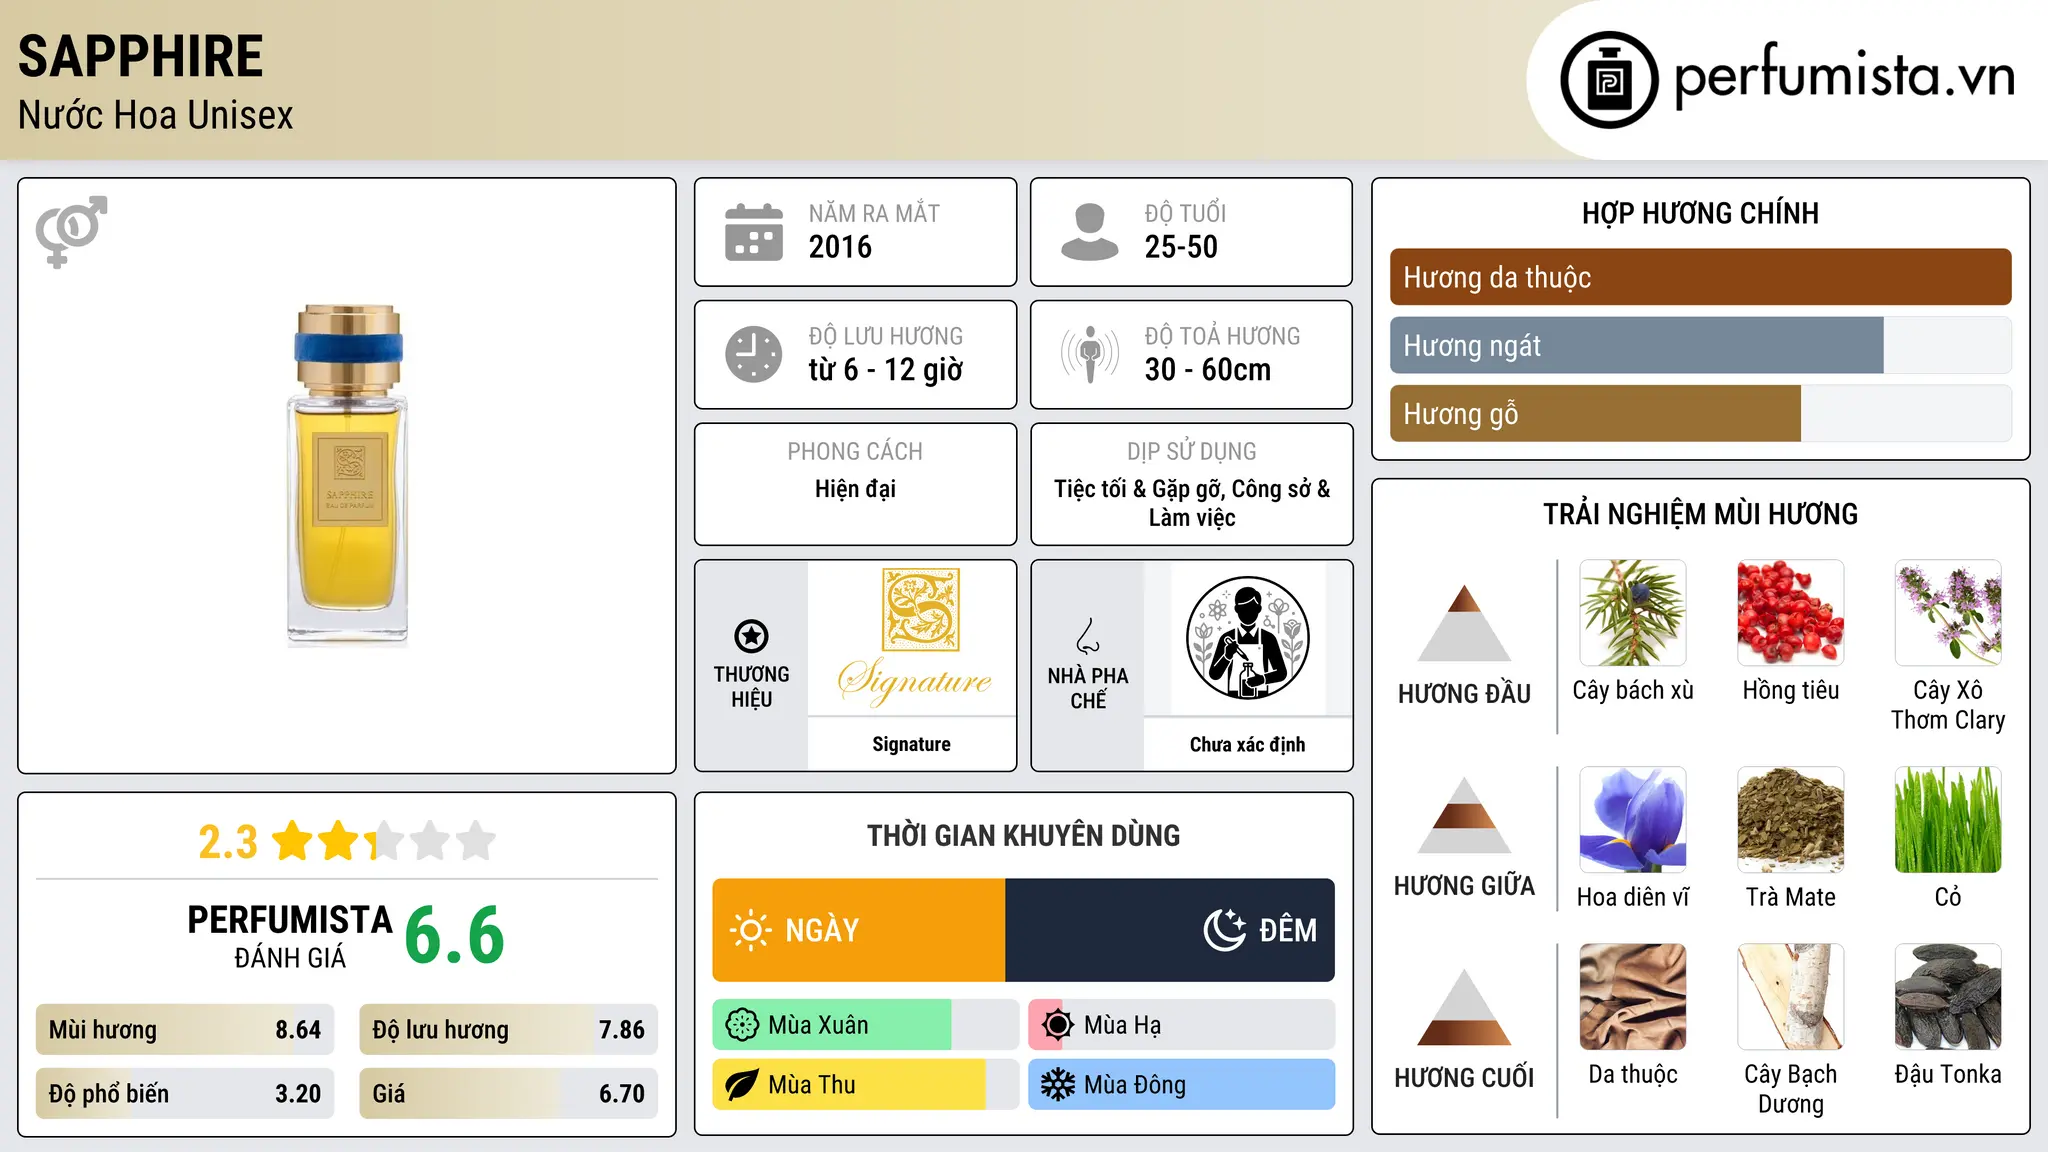Click the SAPPHIRE product title
2048x1152 pixels.
[141, 56]
